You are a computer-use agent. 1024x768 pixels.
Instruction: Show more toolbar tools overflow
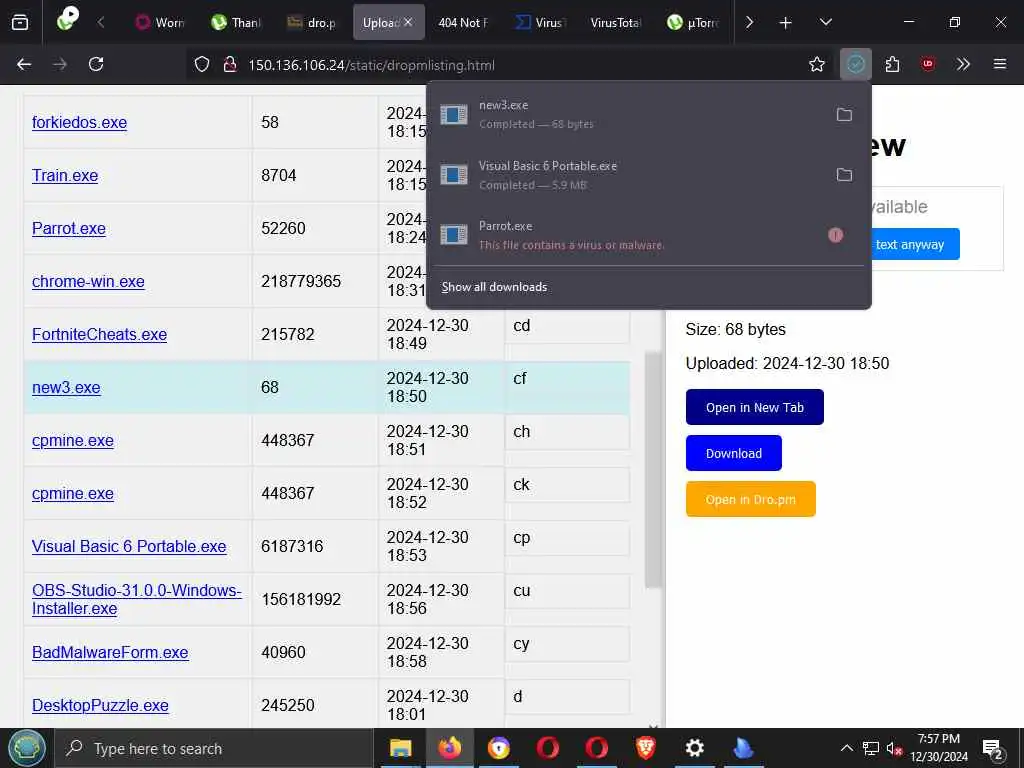(963, 64)
